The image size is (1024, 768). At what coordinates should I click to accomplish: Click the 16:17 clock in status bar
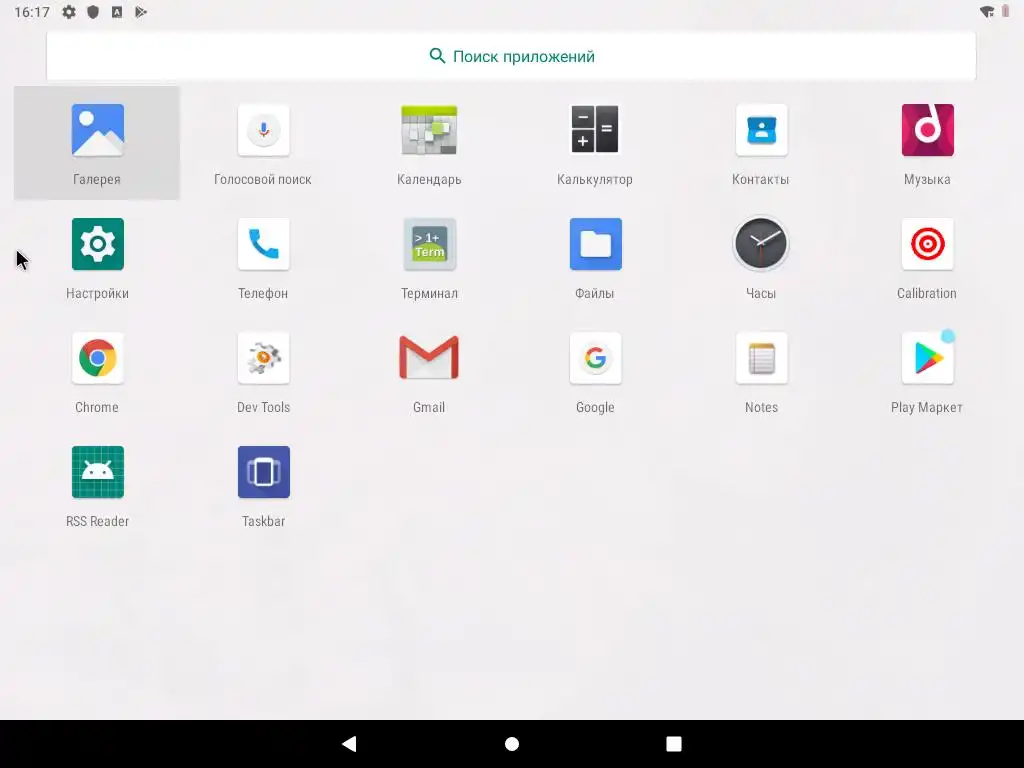pyautogui.click(x=32, y=12)
